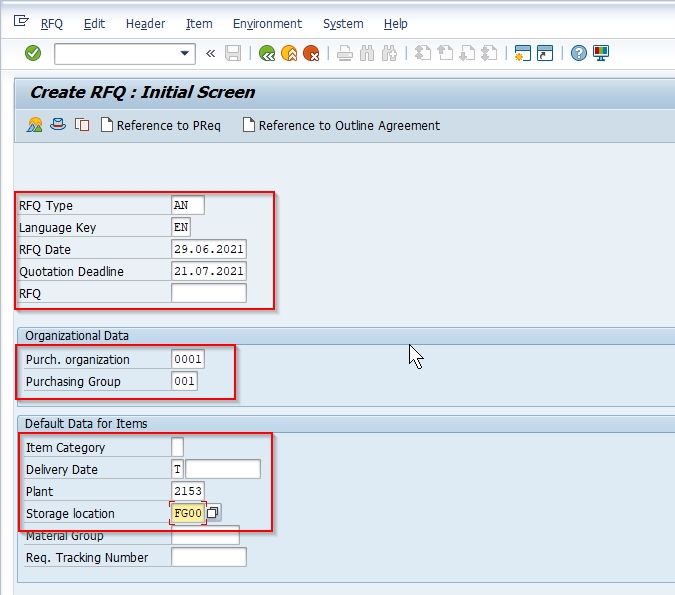Click Reference to Outline Agreement button
675x595 pixels.
point(341,125)
